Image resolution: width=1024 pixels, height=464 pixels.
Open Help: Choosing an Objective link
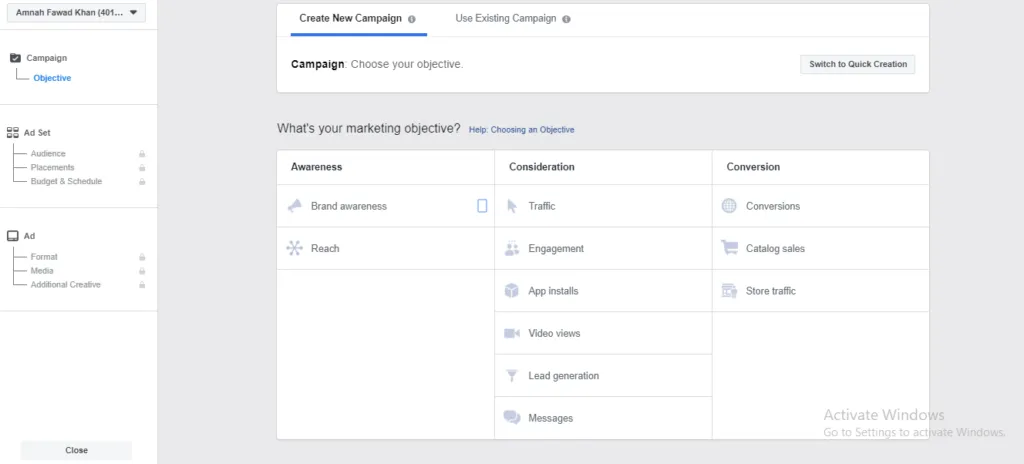coord(521,129)
